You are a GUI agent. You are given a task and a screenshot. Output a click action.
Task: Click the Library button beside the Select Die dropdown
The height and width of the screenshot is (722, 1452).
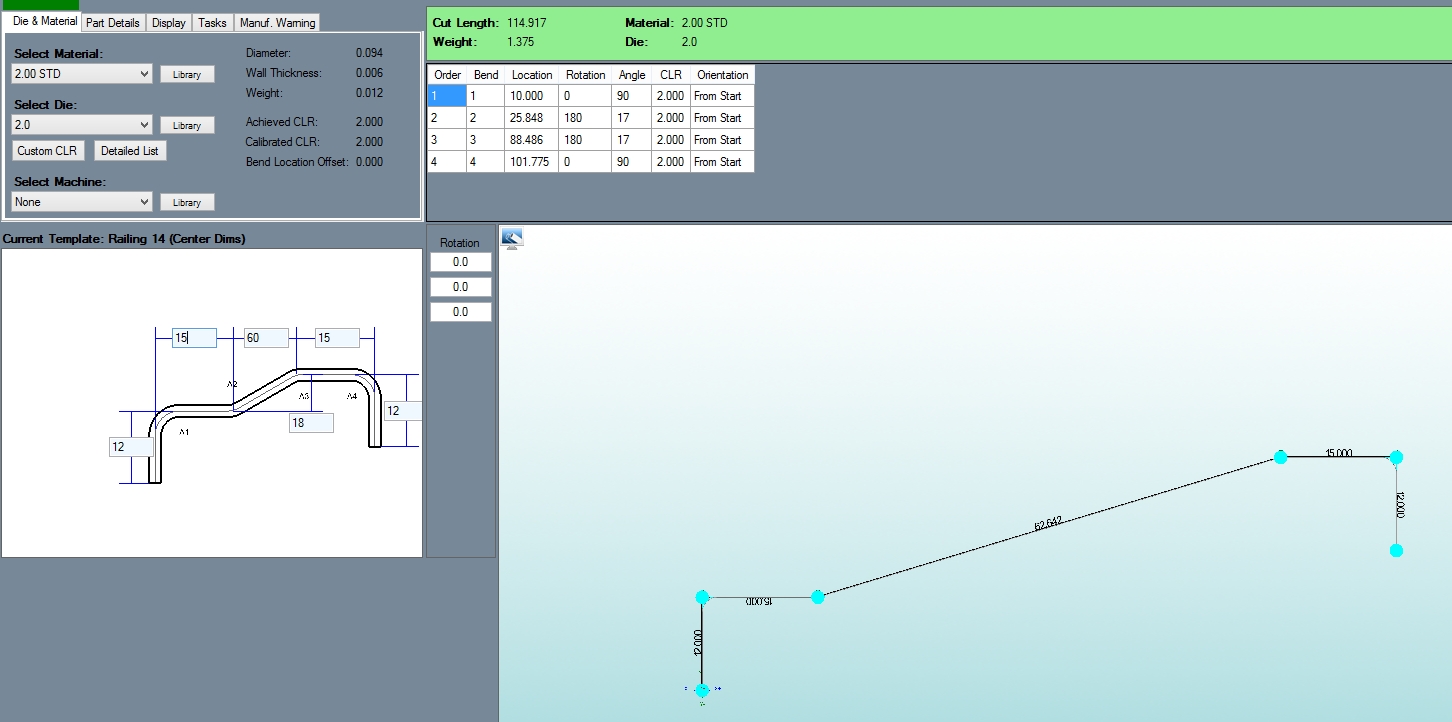coord(187,125)
